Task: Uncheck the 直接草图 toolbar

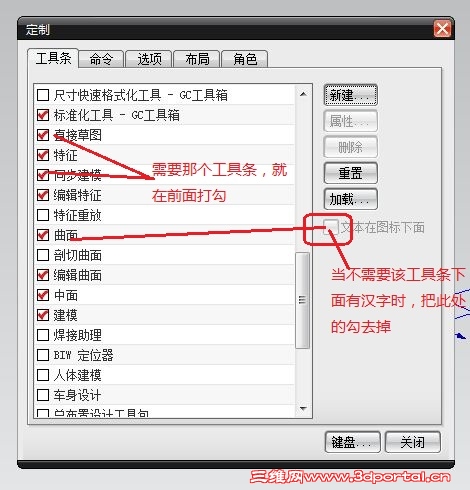Action: tap(43, 135)
